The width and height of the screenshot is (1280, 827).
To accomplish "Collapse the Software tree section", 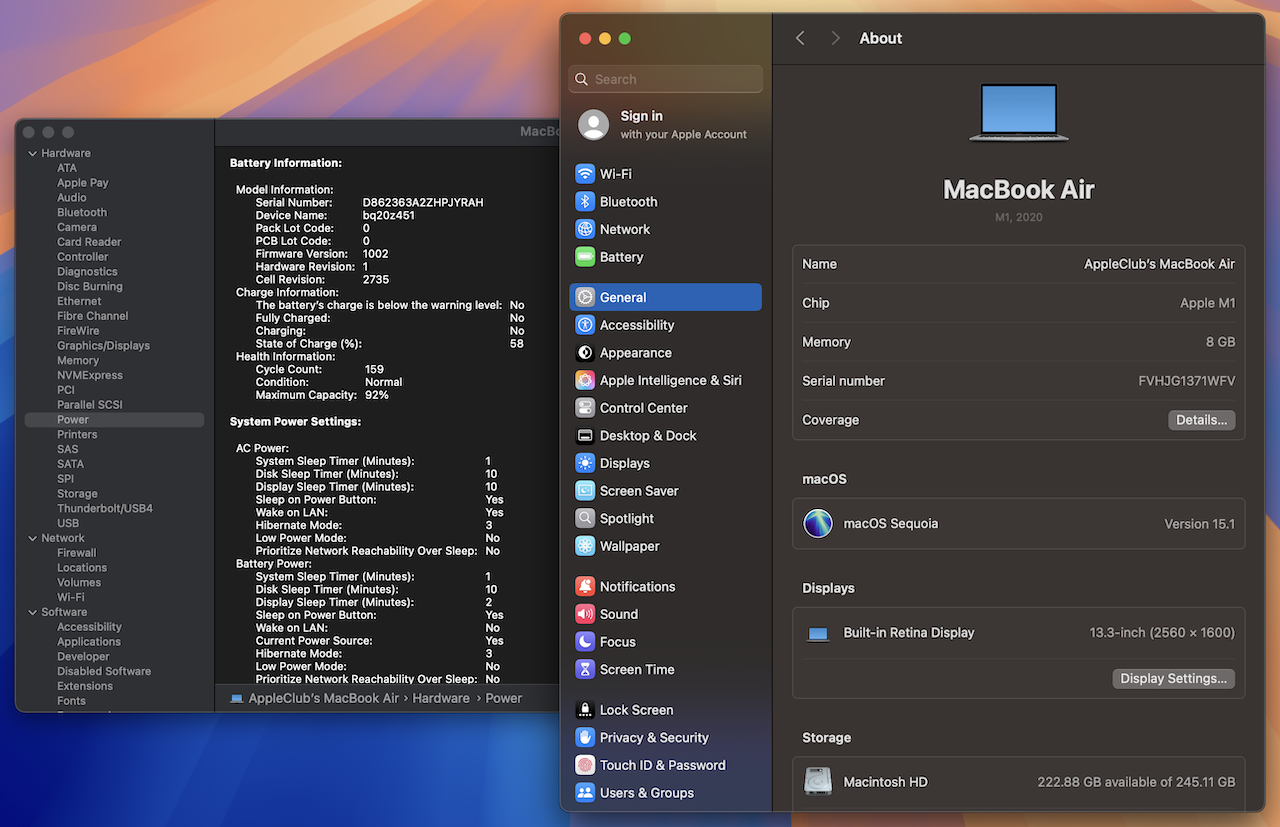I will pos(32,613).
